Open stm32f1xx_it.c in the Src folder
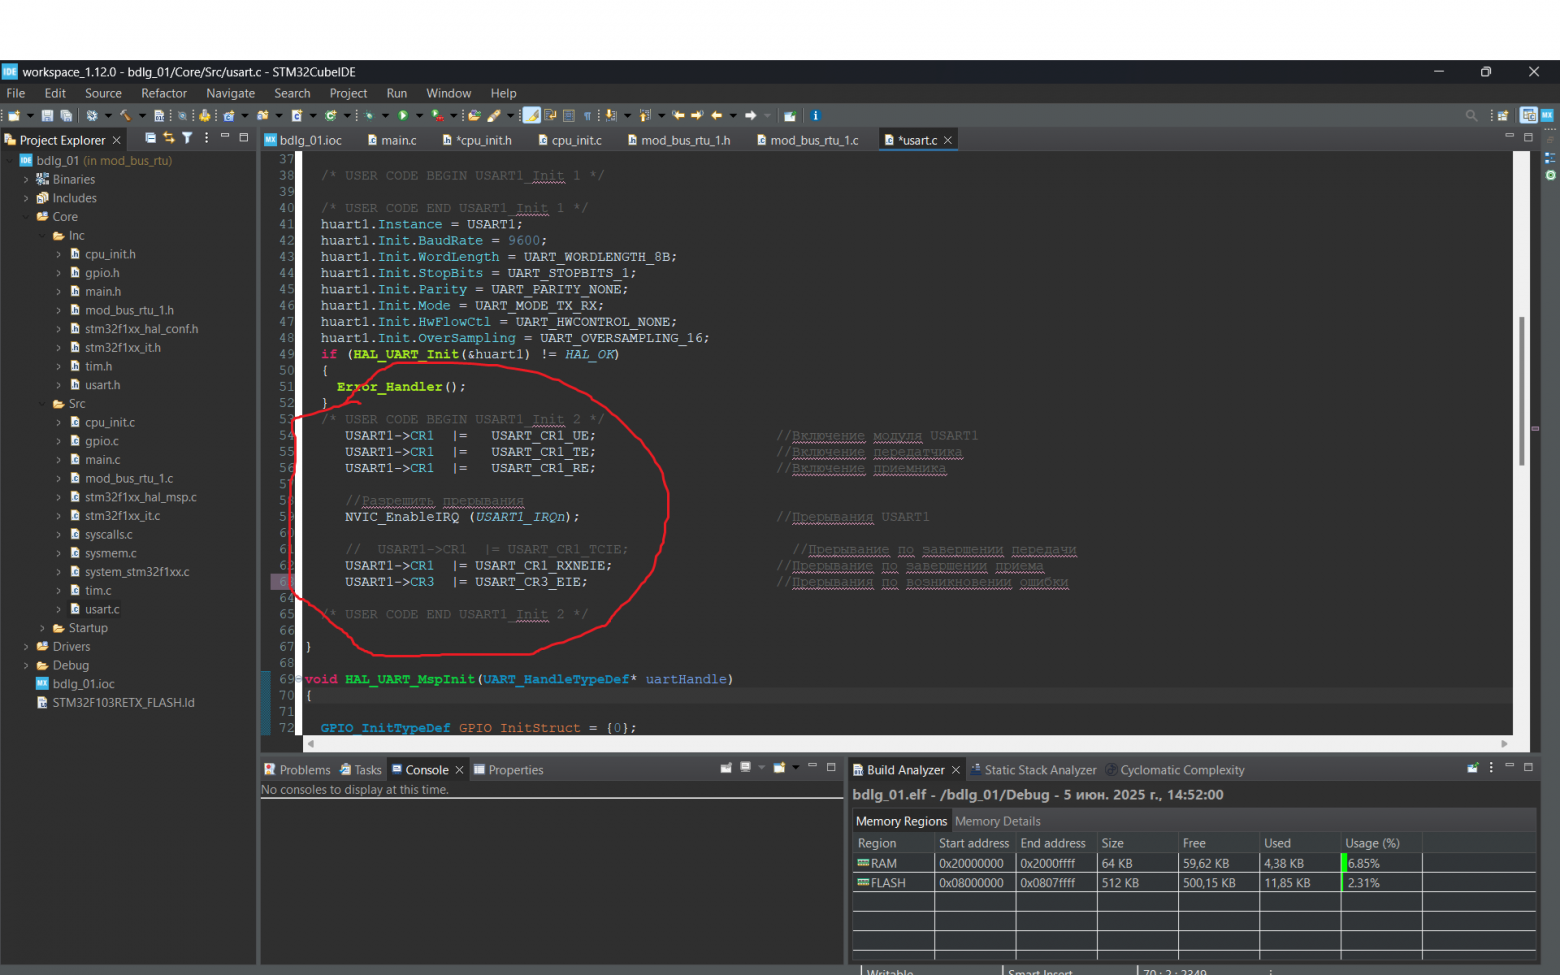The width and height of the screenshot is (1560, 975). (122, 516)
